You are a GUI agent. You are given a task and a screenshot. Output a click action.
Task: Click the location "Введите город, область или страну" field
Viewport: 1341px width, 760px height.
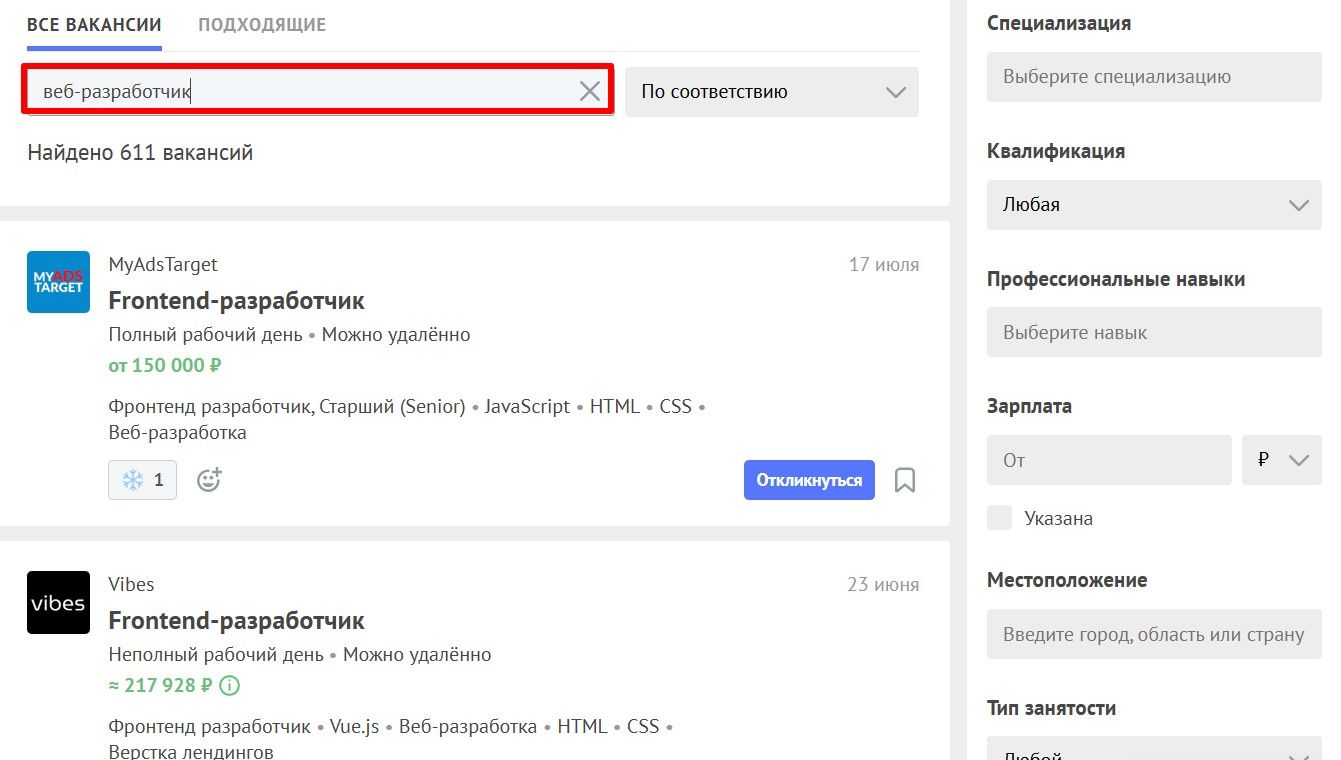tap(1154, 634)
